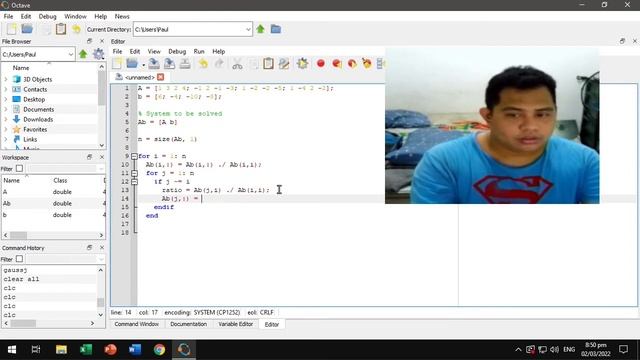Open the Workspace filter text dropdown
Screen dimensions: 640x360
101,169
